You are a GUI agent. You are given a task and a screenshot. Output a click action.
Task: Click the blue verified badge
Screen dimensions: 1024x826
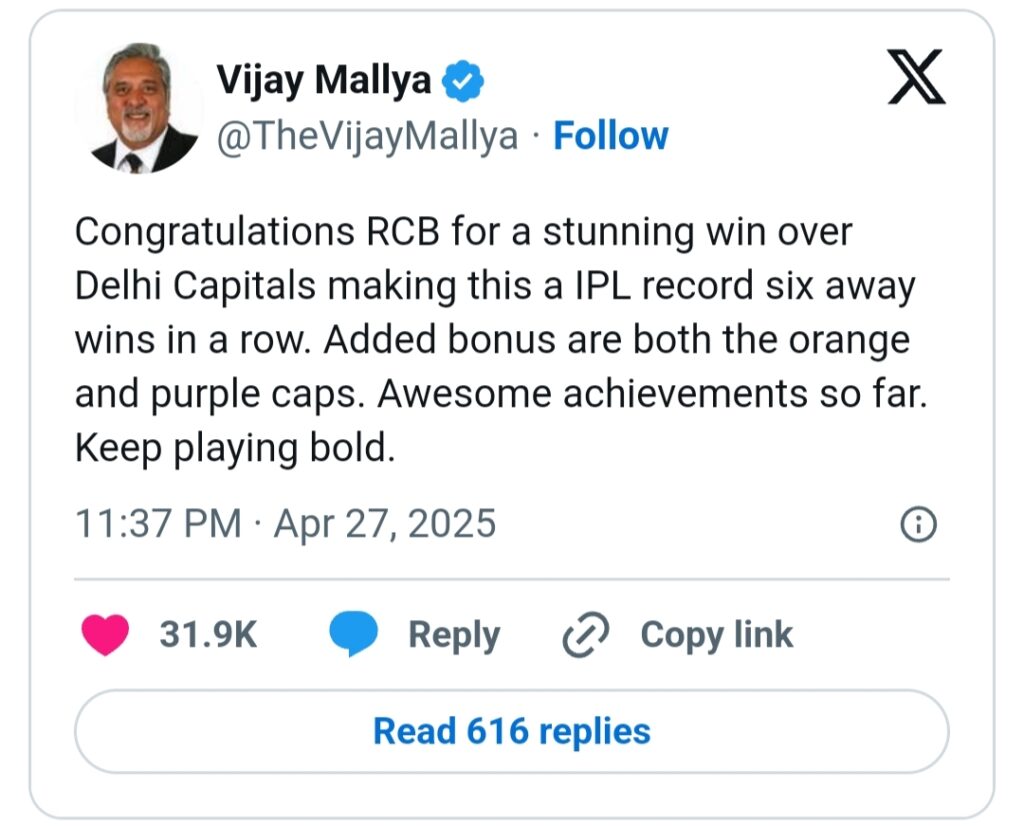click(462, 80)
